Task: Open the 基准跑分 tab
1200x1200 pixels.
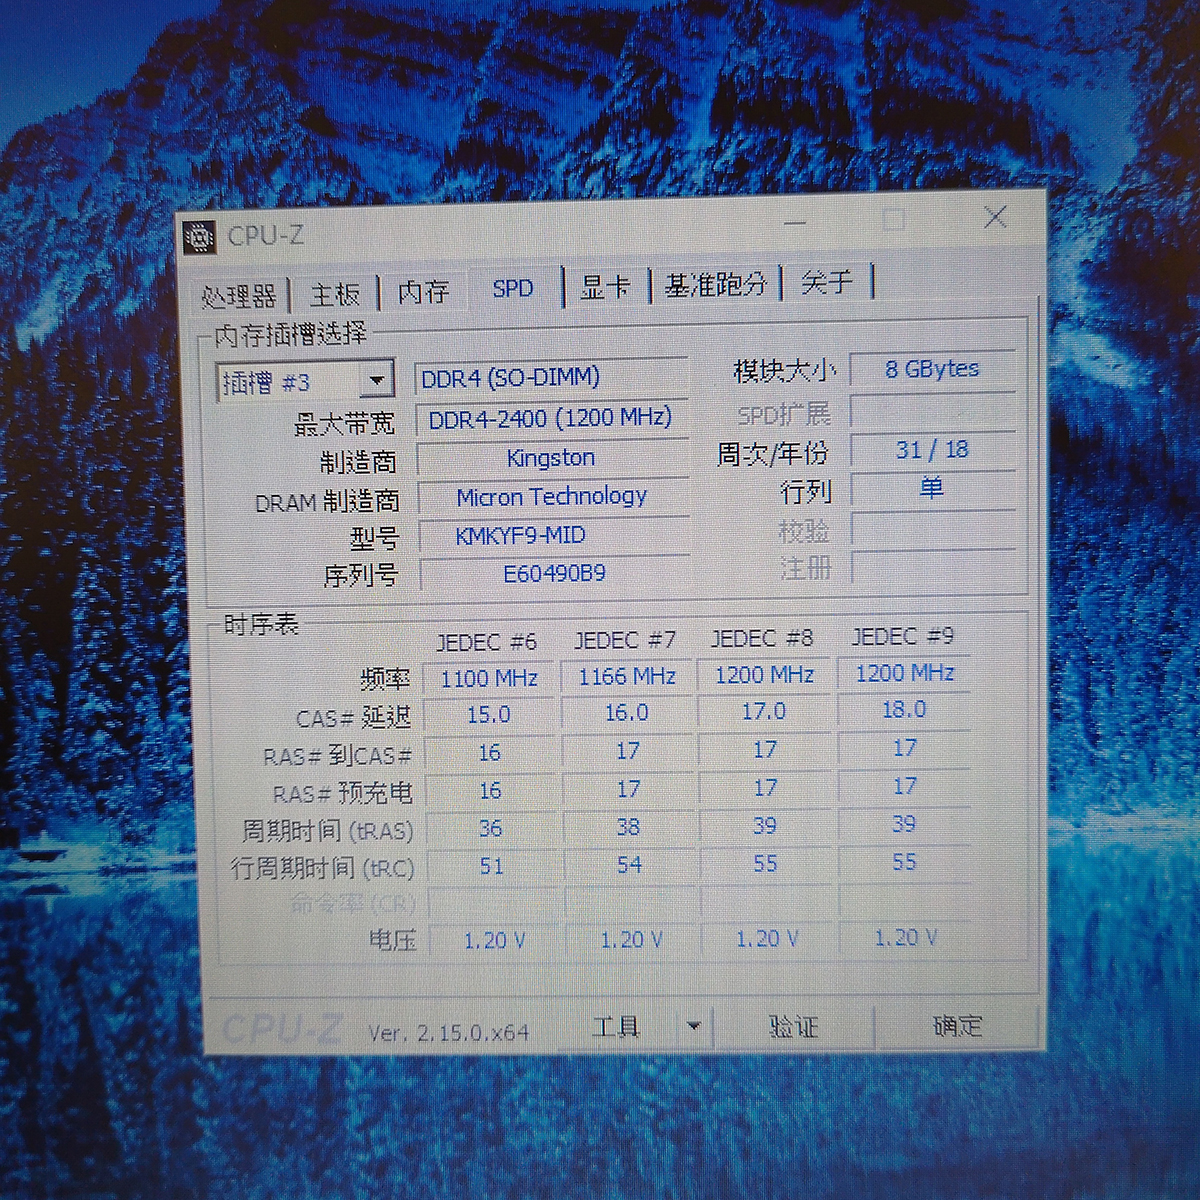Action: pyautogui.click(x=715, y=285)
